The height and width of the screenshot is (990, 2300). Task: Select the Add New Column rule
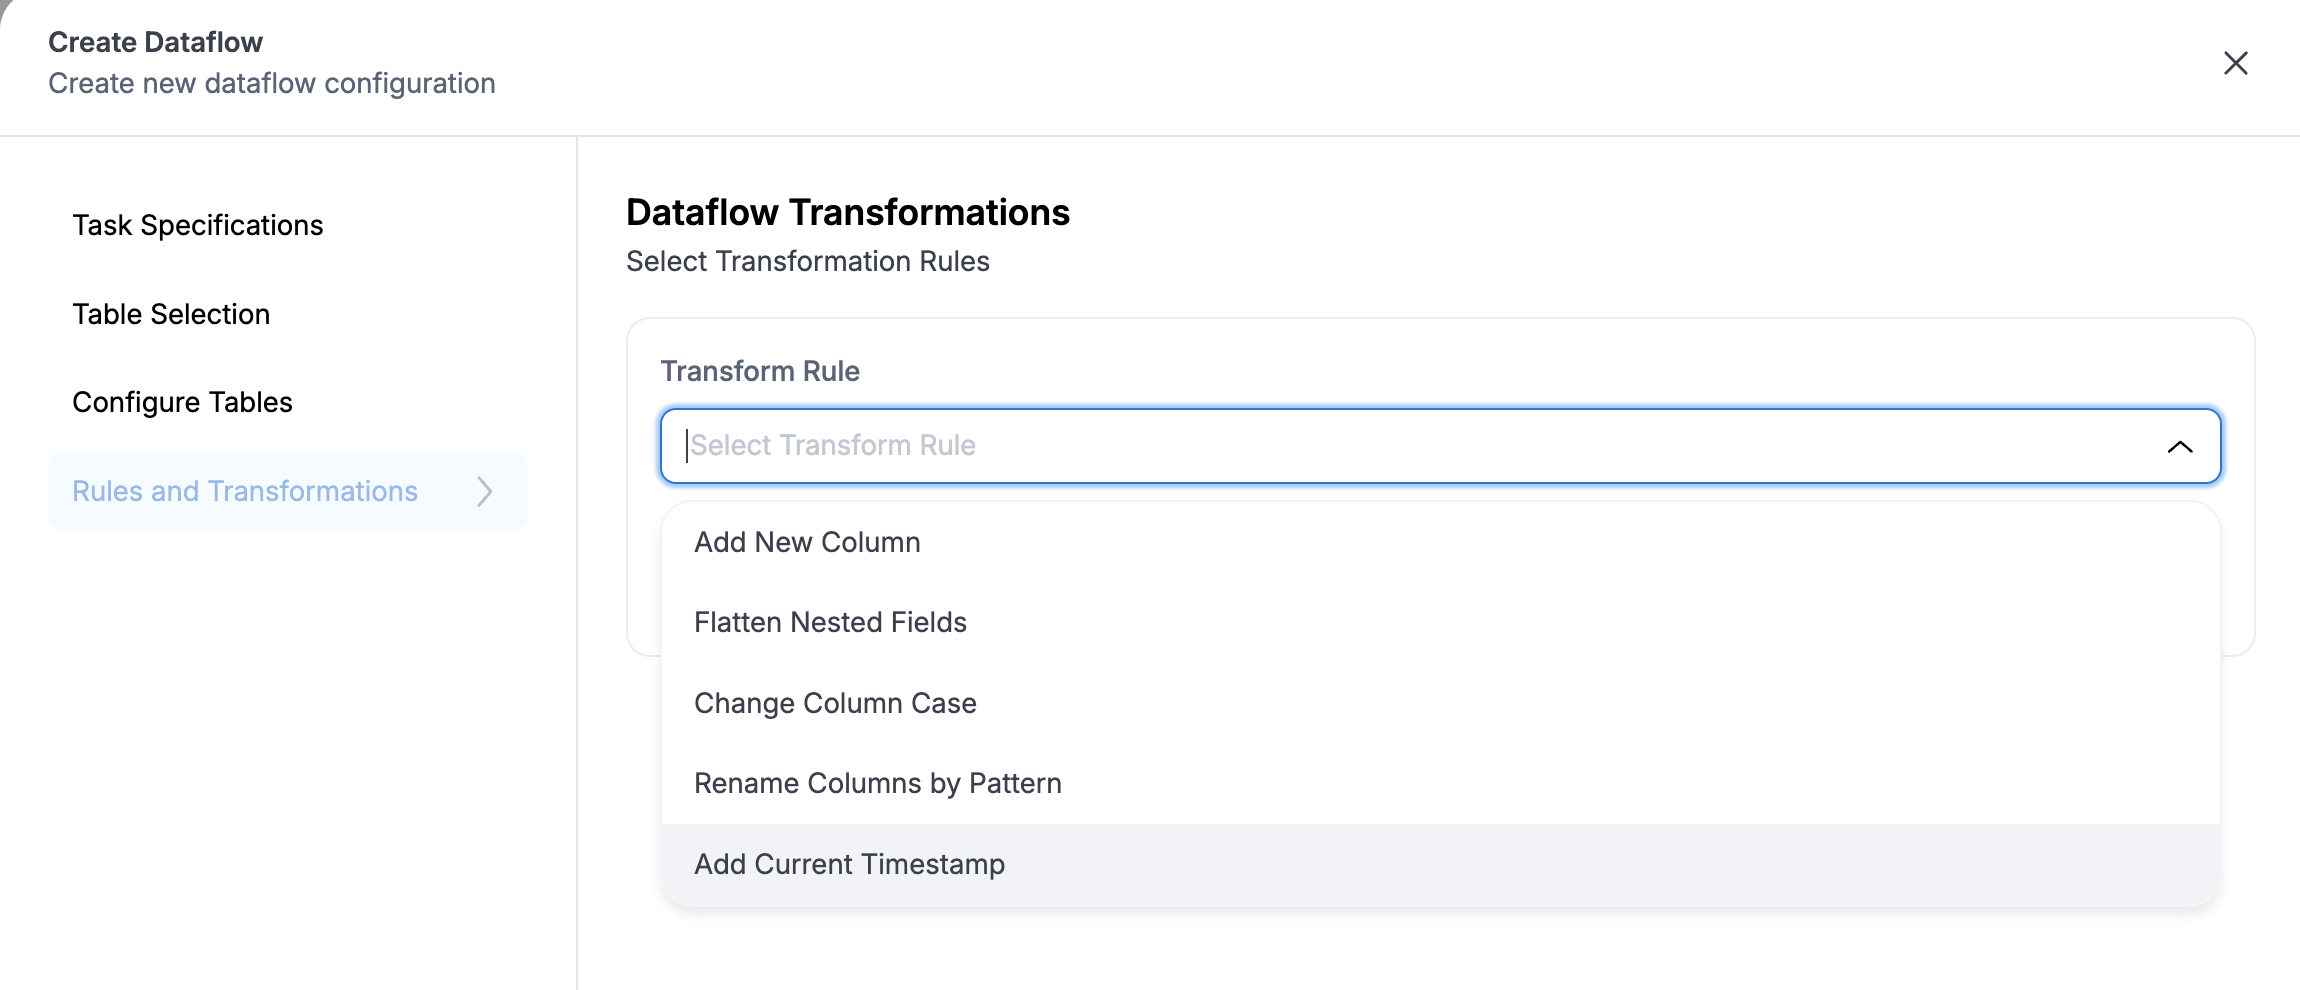click(807, 541)
